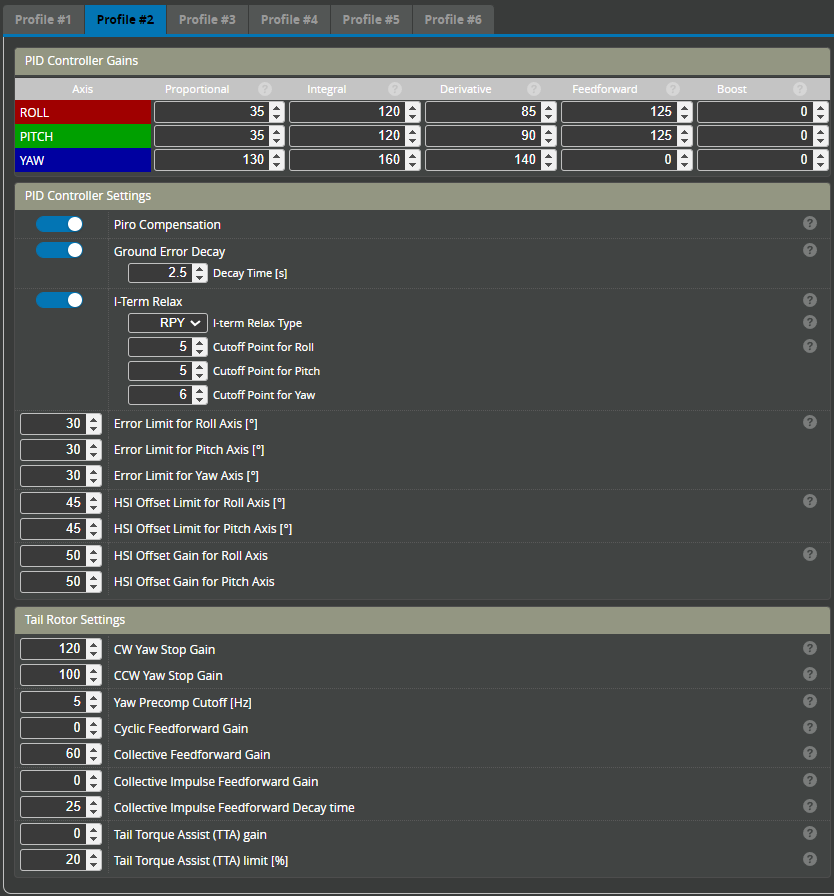Turn off Ground Error Decay switch
834x896 pixels.
pyautogui.click(x=60, y=250)
